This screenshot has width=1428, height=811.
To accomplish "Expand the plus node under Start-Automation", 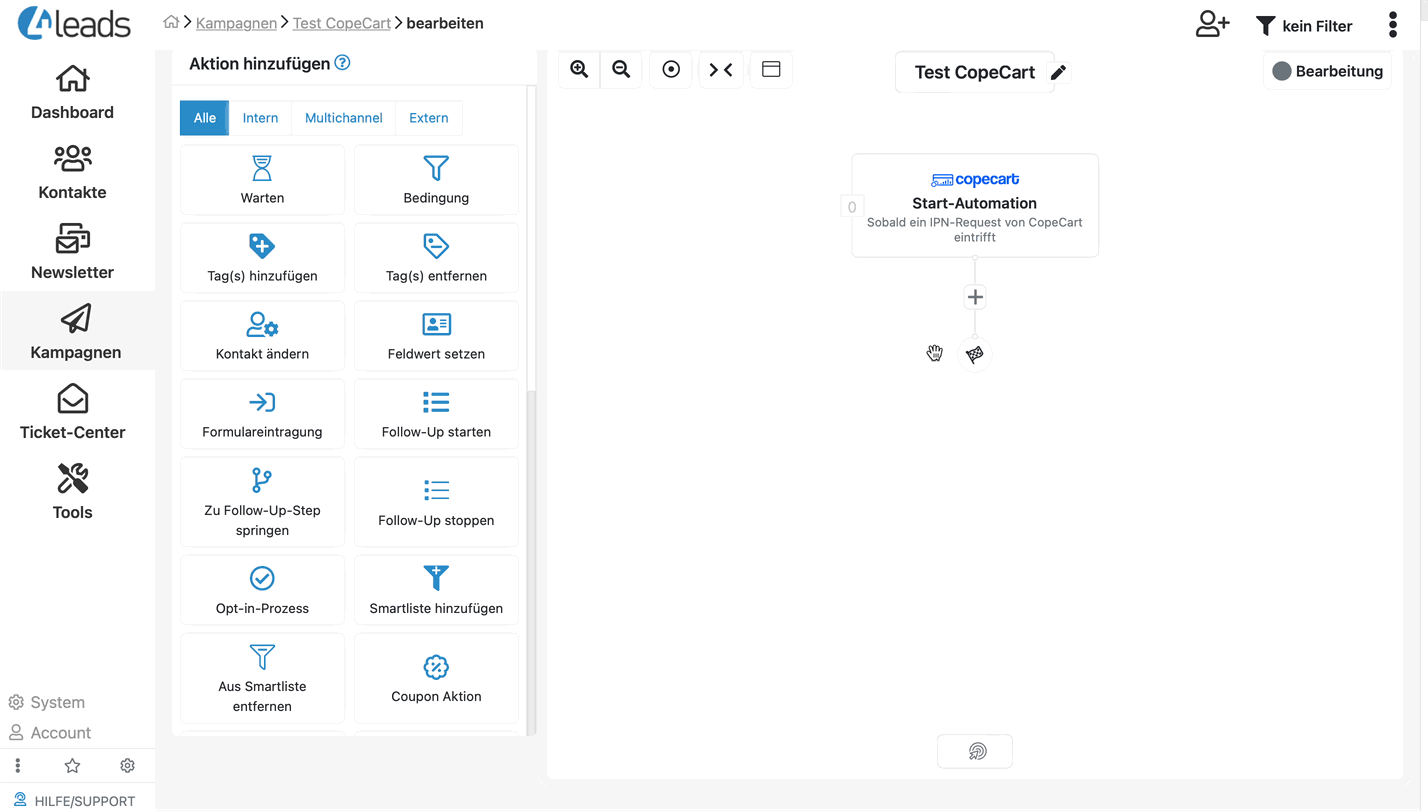I will [975, 297].
